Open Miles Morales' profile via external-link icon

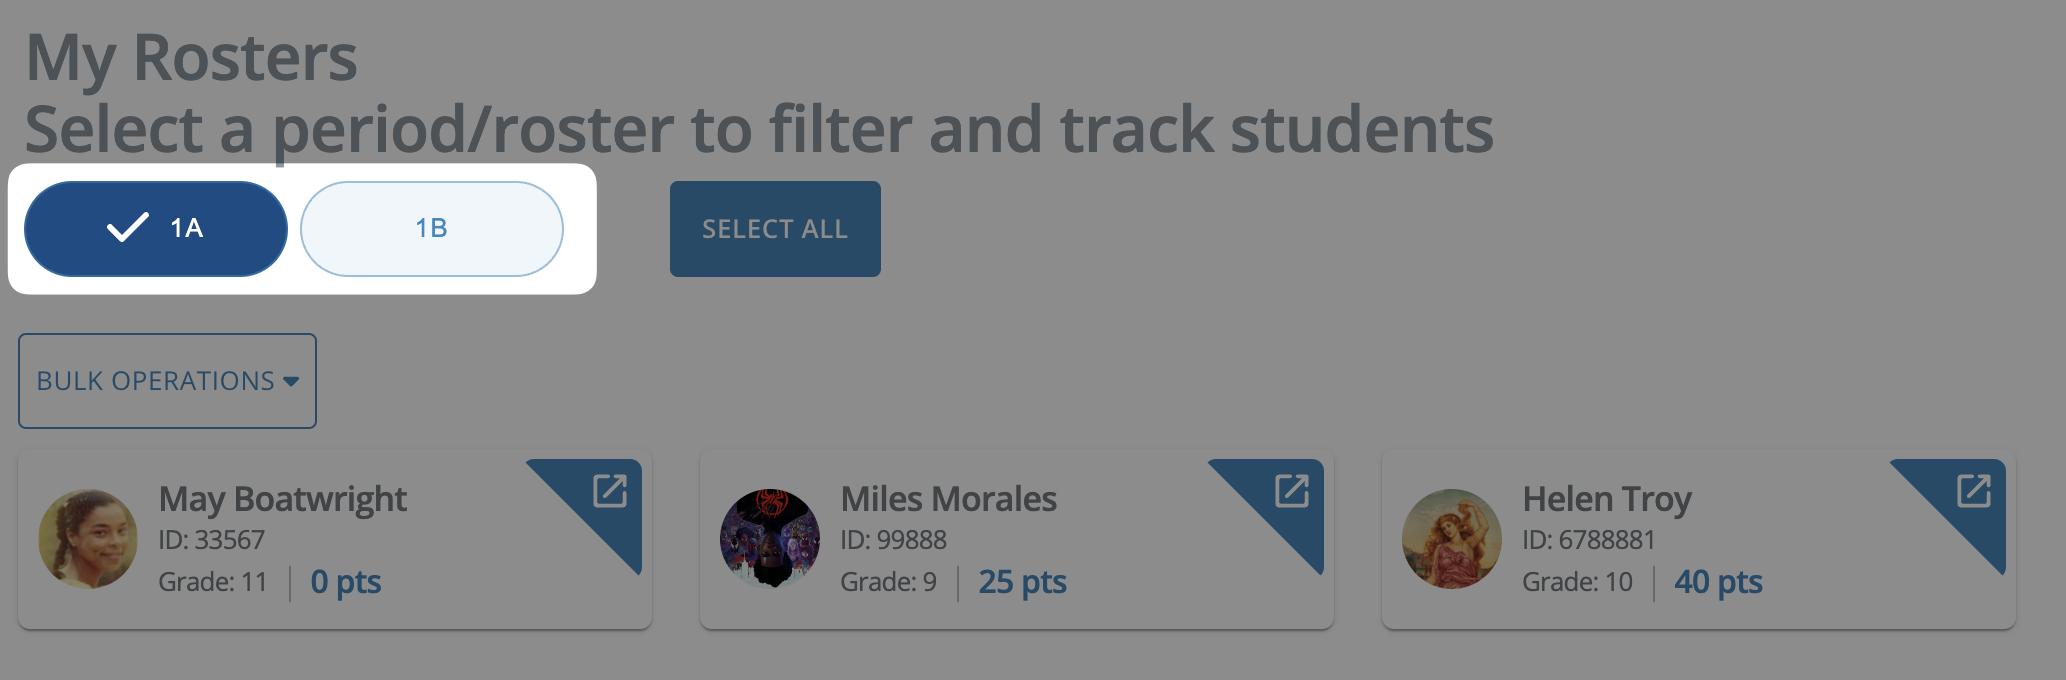point(1292,491)
